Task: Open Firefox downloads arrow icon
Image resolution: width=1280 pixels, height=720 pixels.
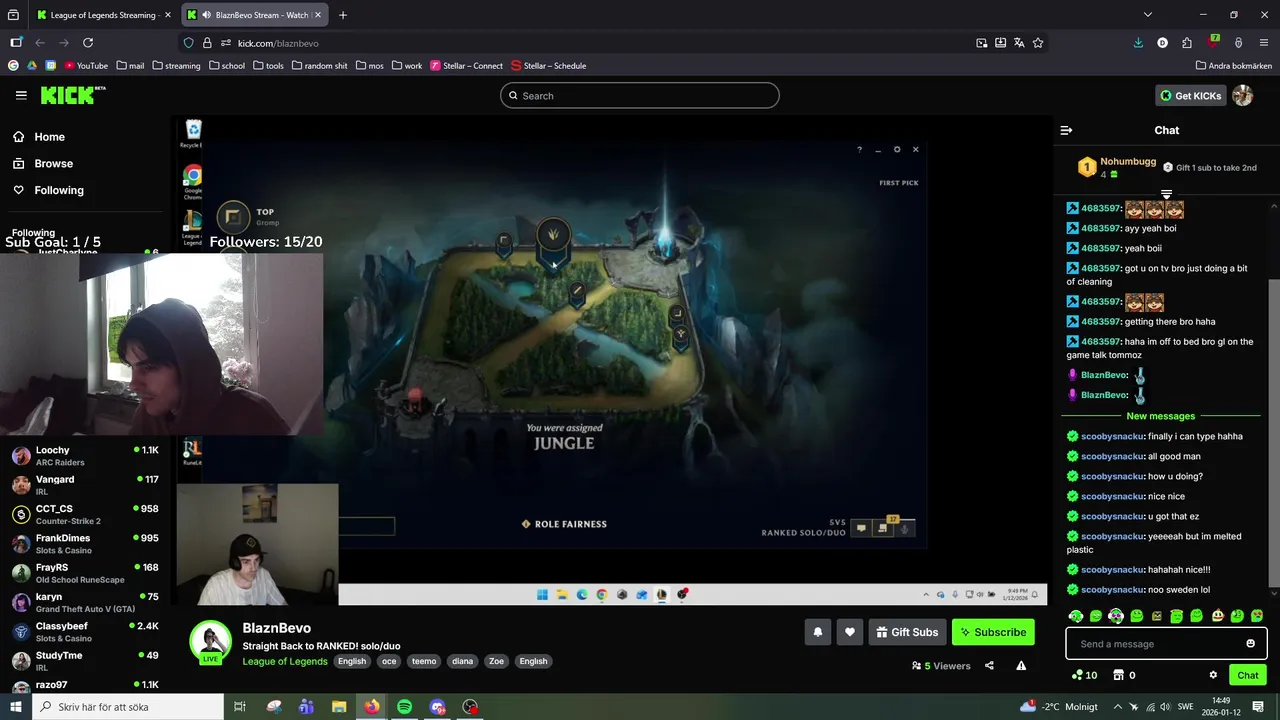Action: click(1138, 43)
